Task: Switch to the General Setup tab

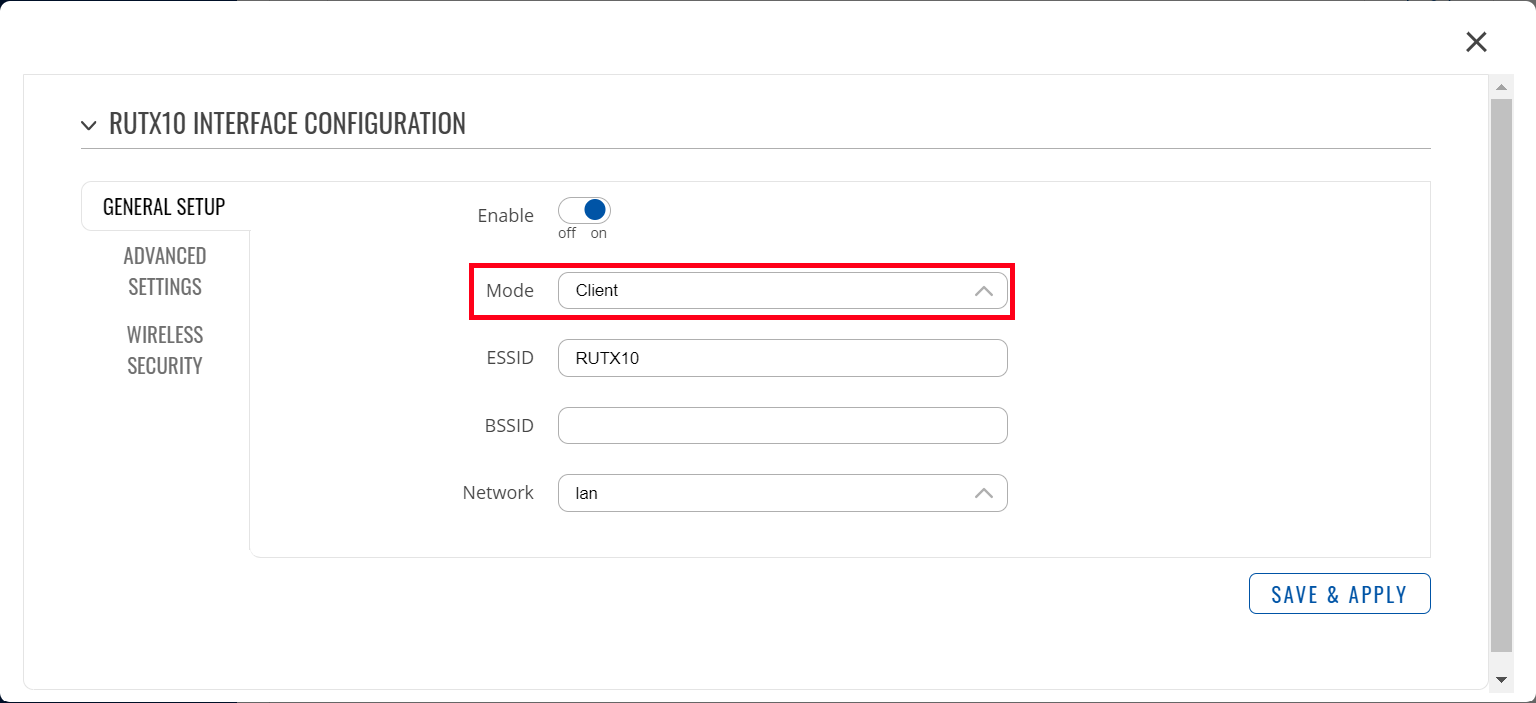Action: pyautogui.click(x=164, y=207)
